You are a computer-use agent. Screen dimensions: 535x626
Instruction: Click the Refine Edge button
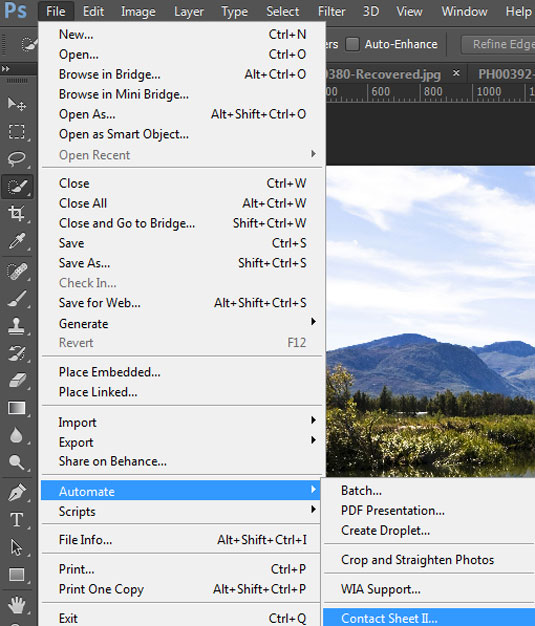(499, 44)
